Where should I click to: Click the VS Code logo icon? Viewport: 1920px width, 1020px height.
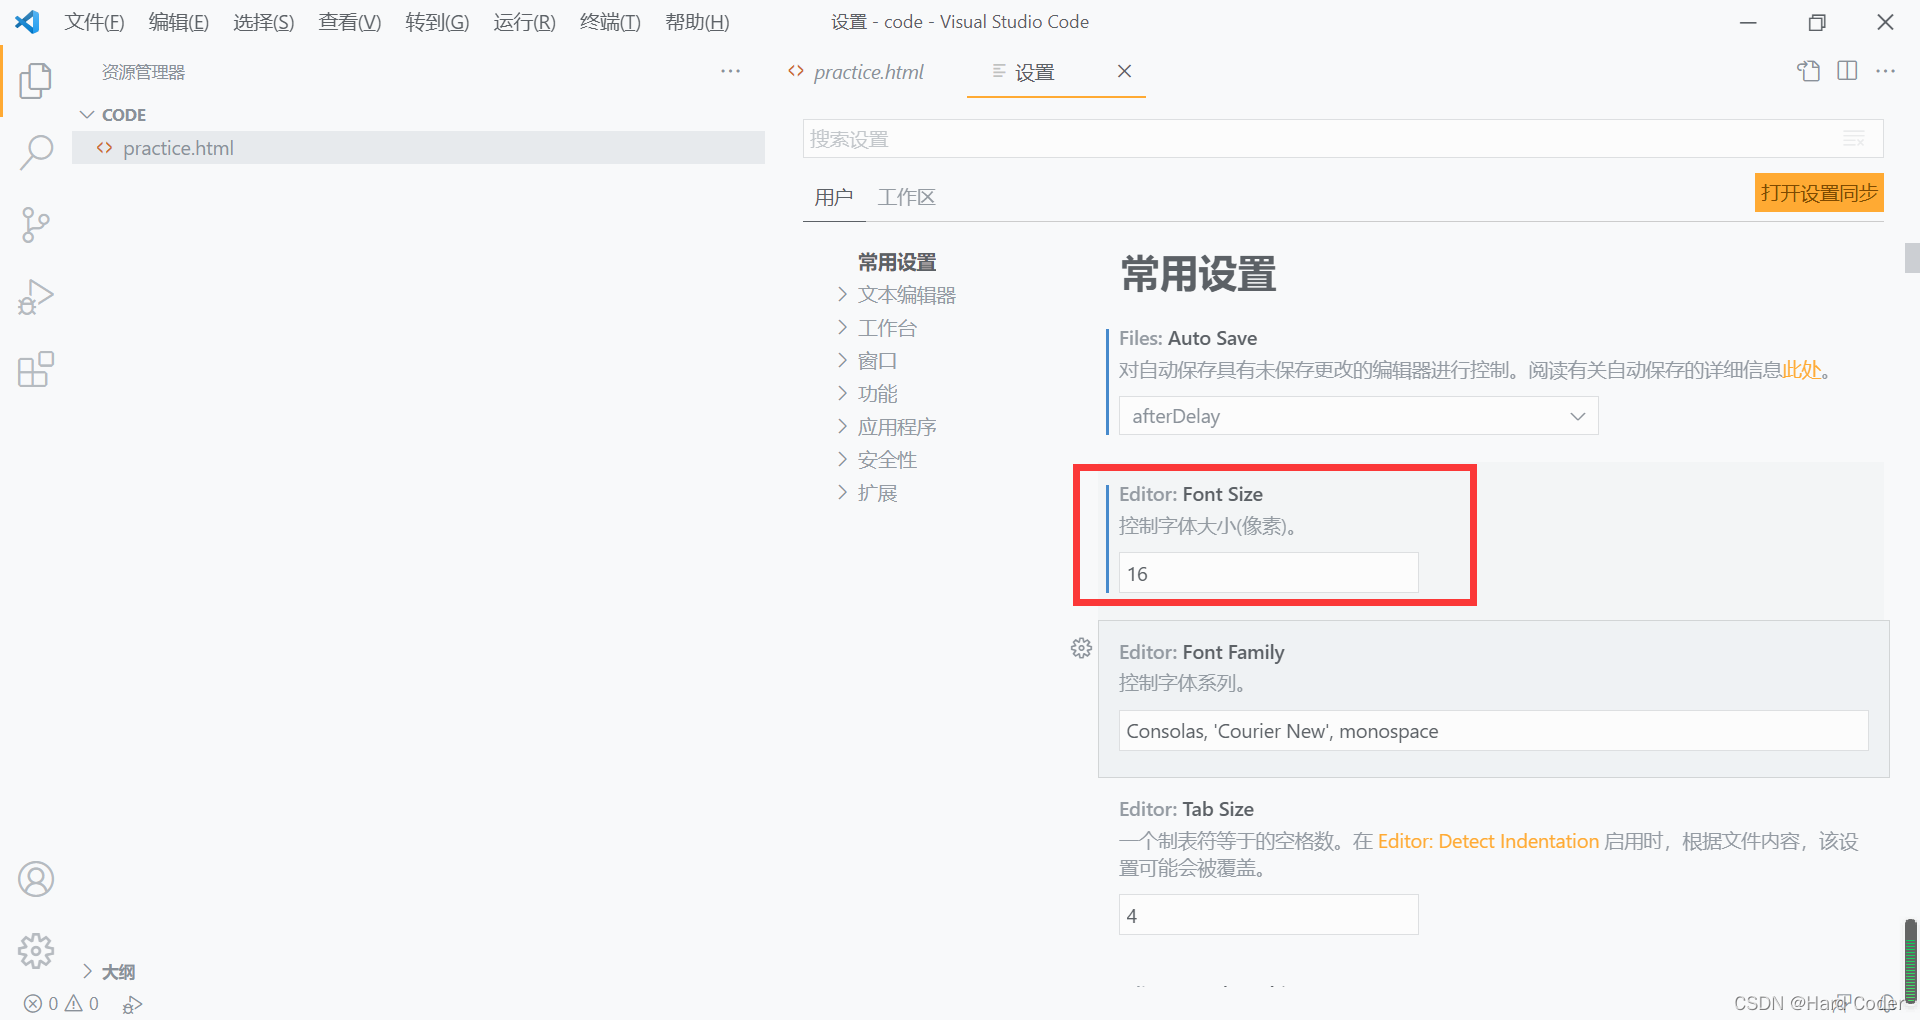(27, 21)
